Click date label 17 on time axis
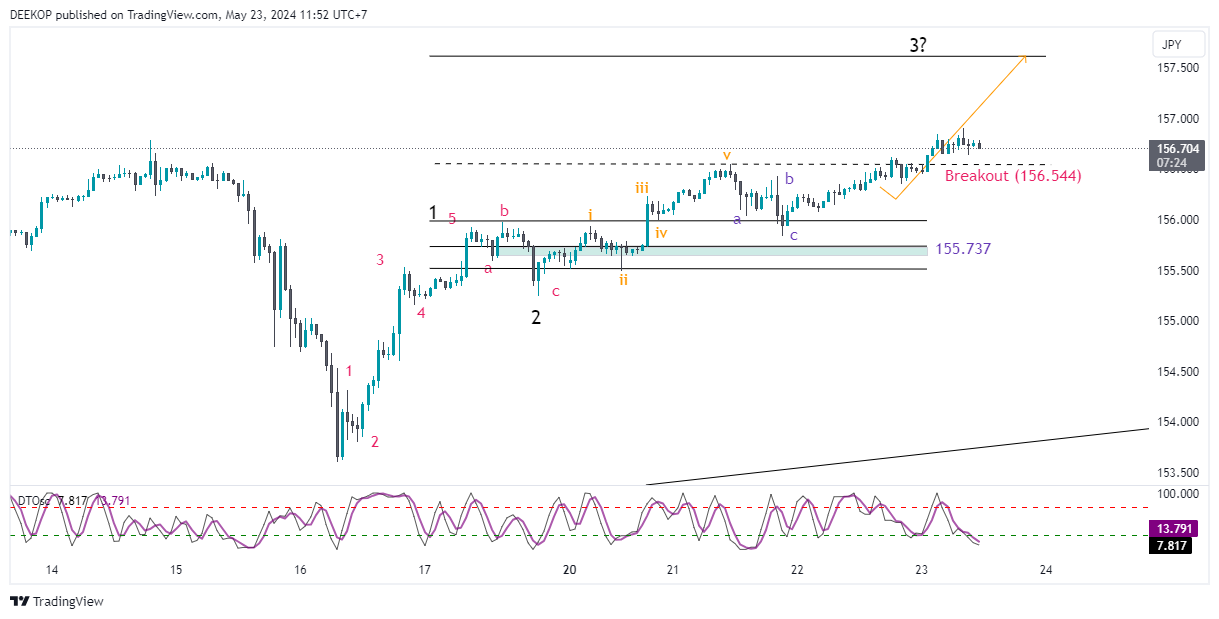Screen dimensions: 1219x619 click(x=425, y=570)
